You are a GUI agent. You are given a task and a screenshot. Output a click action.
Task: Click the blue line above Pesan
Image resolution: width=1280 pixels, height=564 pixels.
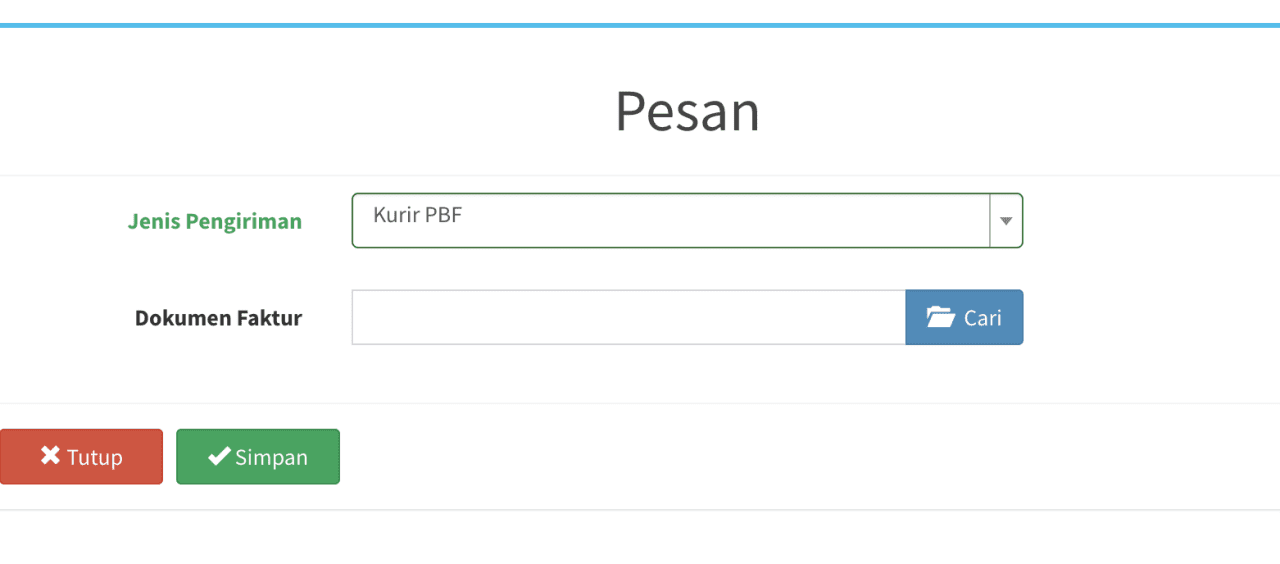click(x=640, y=25)
